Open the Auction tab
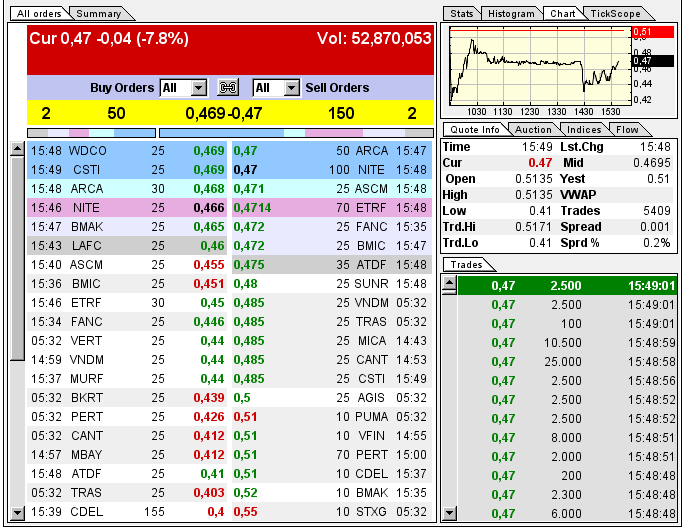Viewport: 682px width, 527px height. pos(533,130)
